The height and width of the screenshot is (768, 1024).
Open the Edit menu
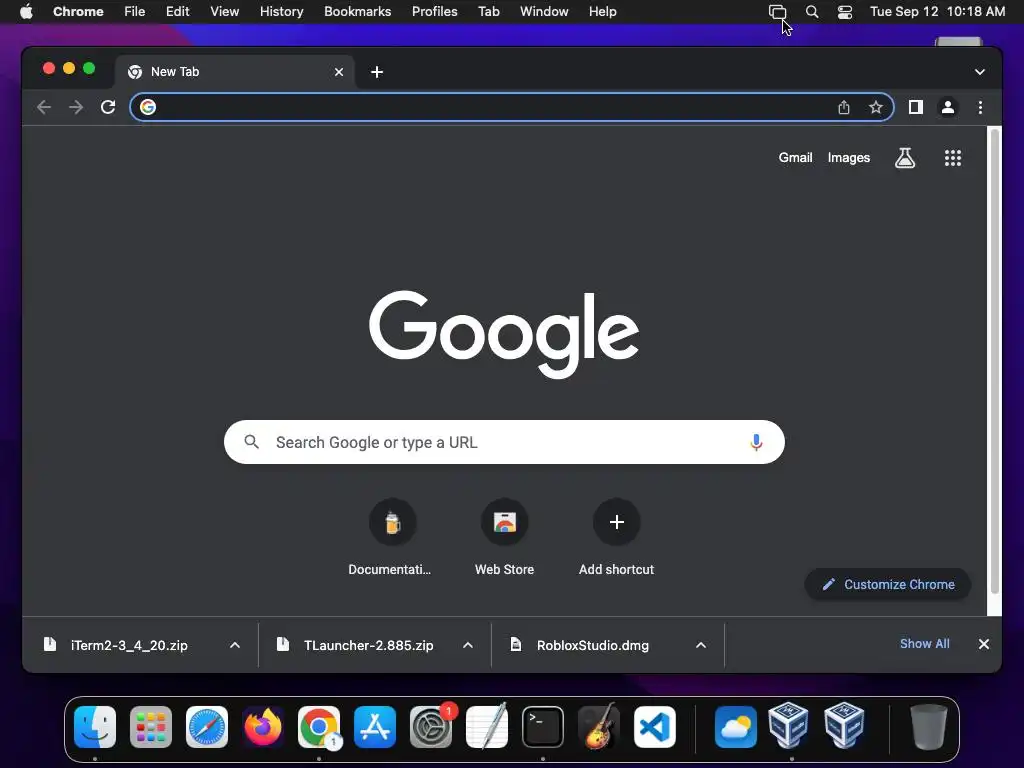(177, 12)
